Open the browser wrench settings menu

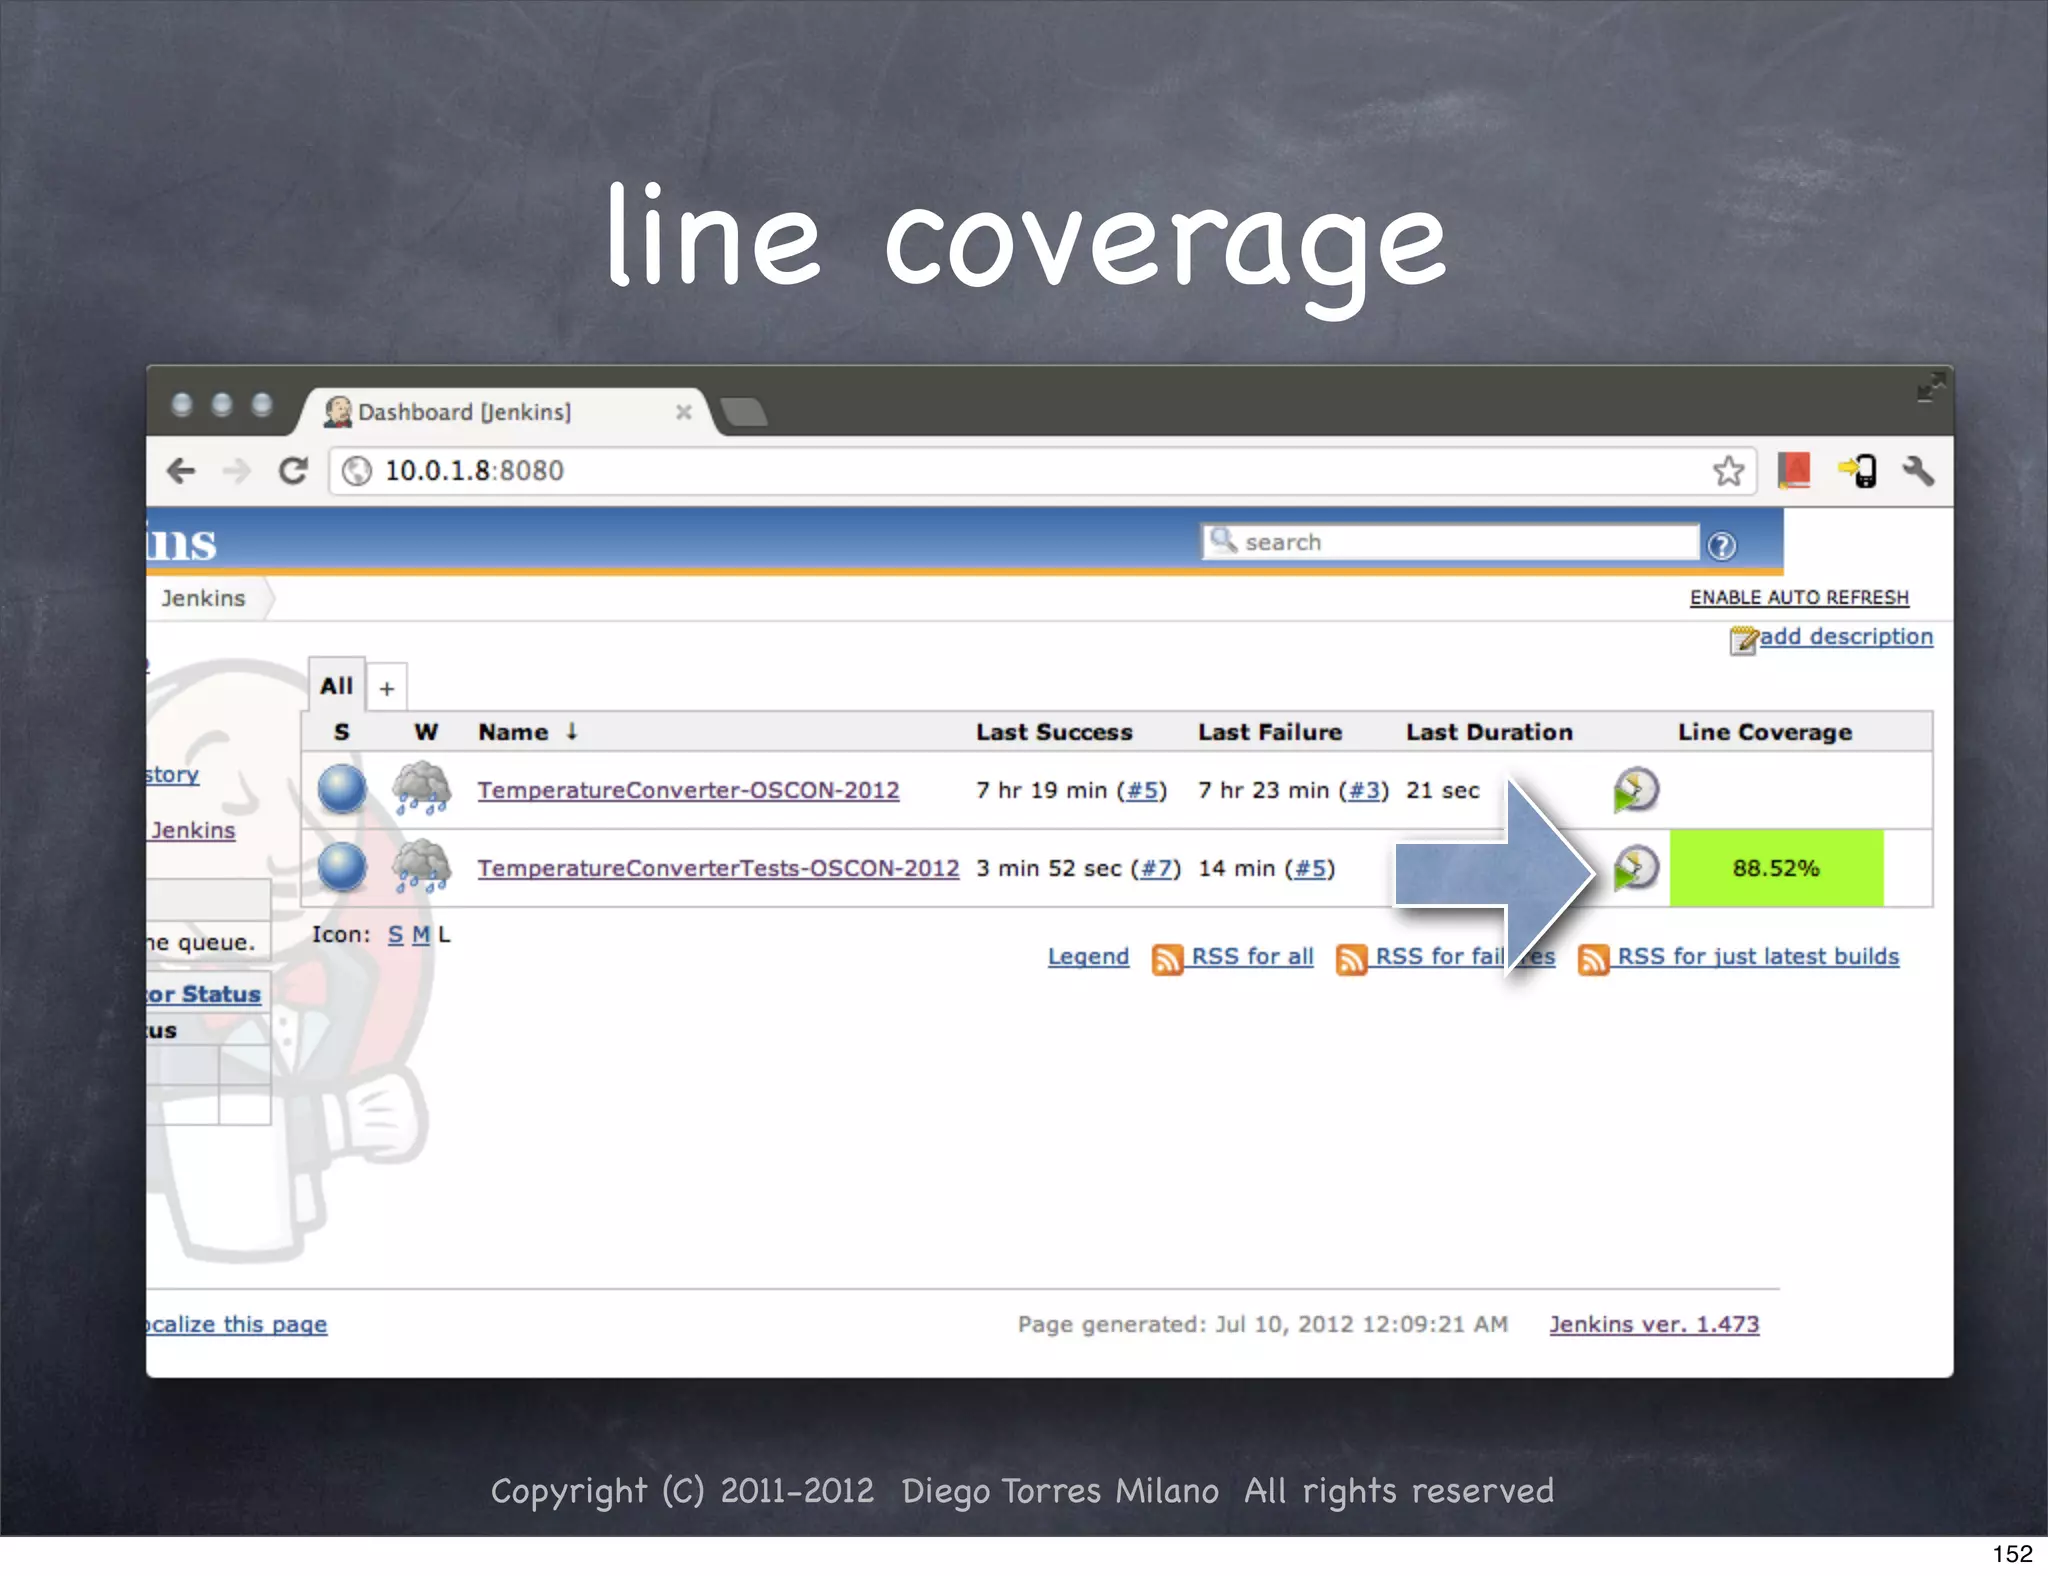1917,471
